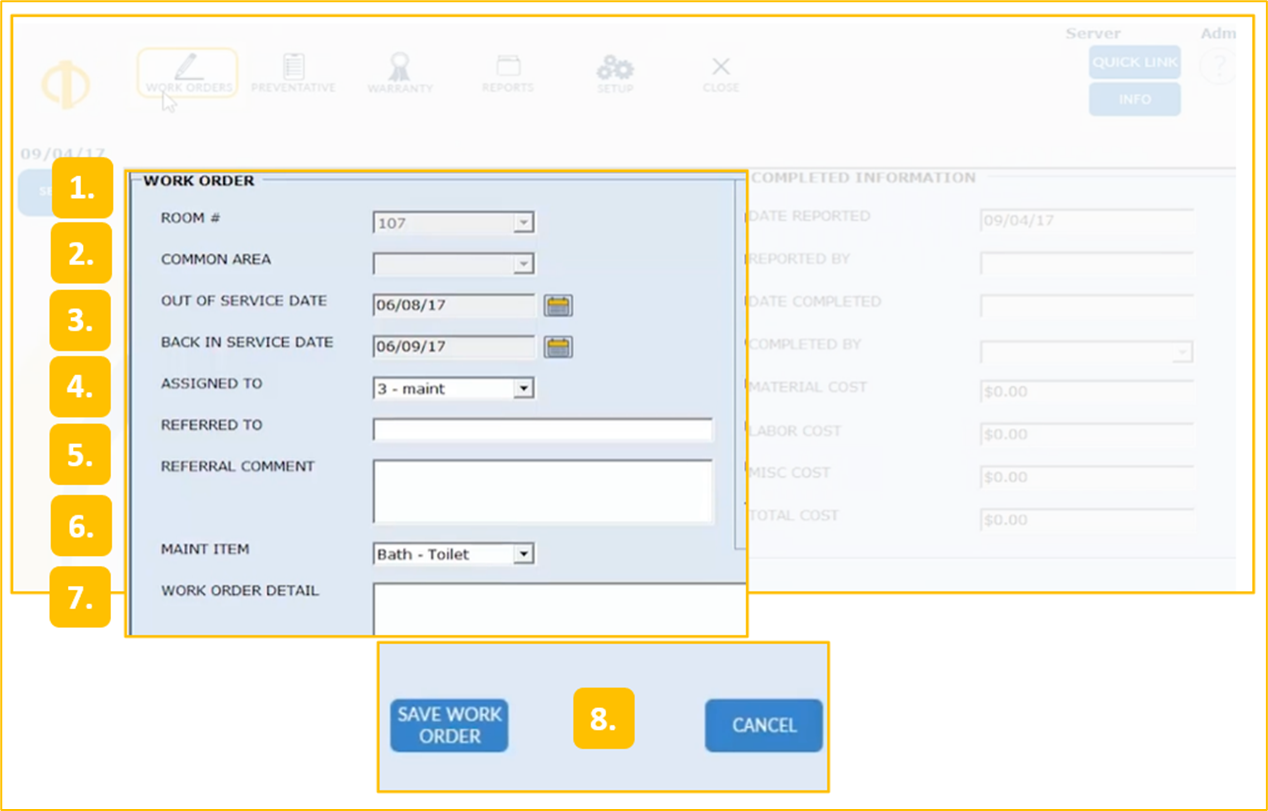
Task: Open calendar for Back in Service Date
Action: click(x=558, y=347)
